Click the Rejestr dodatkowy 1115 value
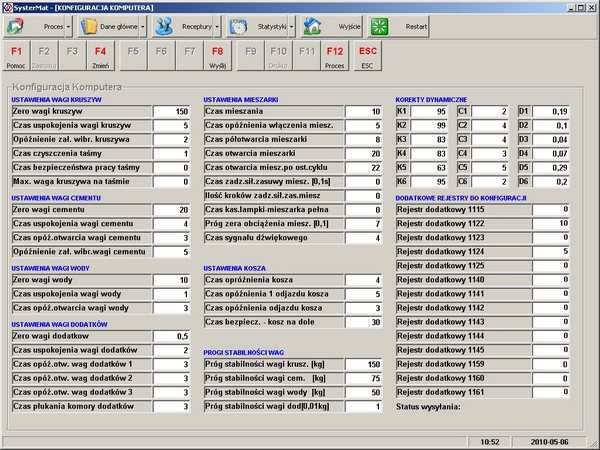The width and height of the screenshot is (600, 450). click(551, 210)
